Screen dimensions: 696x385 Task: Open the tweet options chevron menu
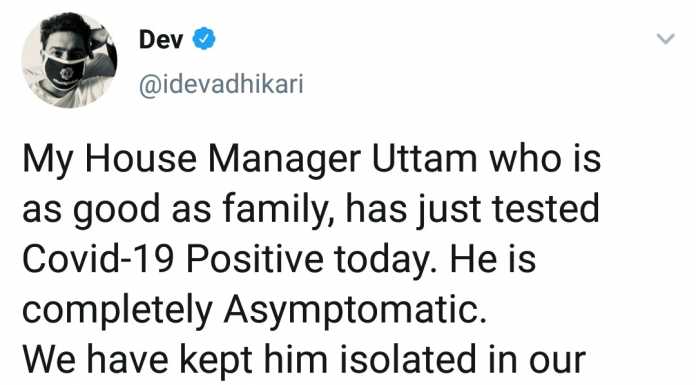tap(666, 39)
